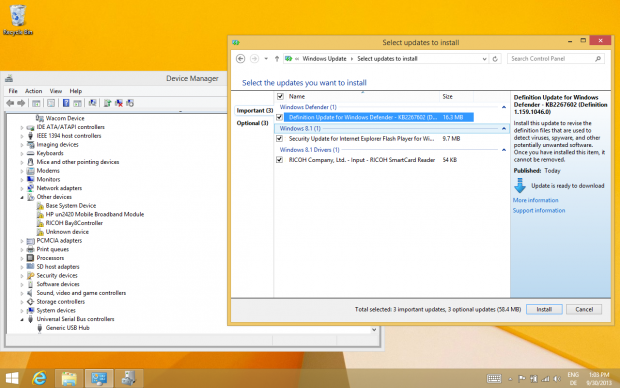Screen dimensions: 620x388
Task: Click Action Center flag tray icon
Action: pyautogui.click(x=522, y=379)
